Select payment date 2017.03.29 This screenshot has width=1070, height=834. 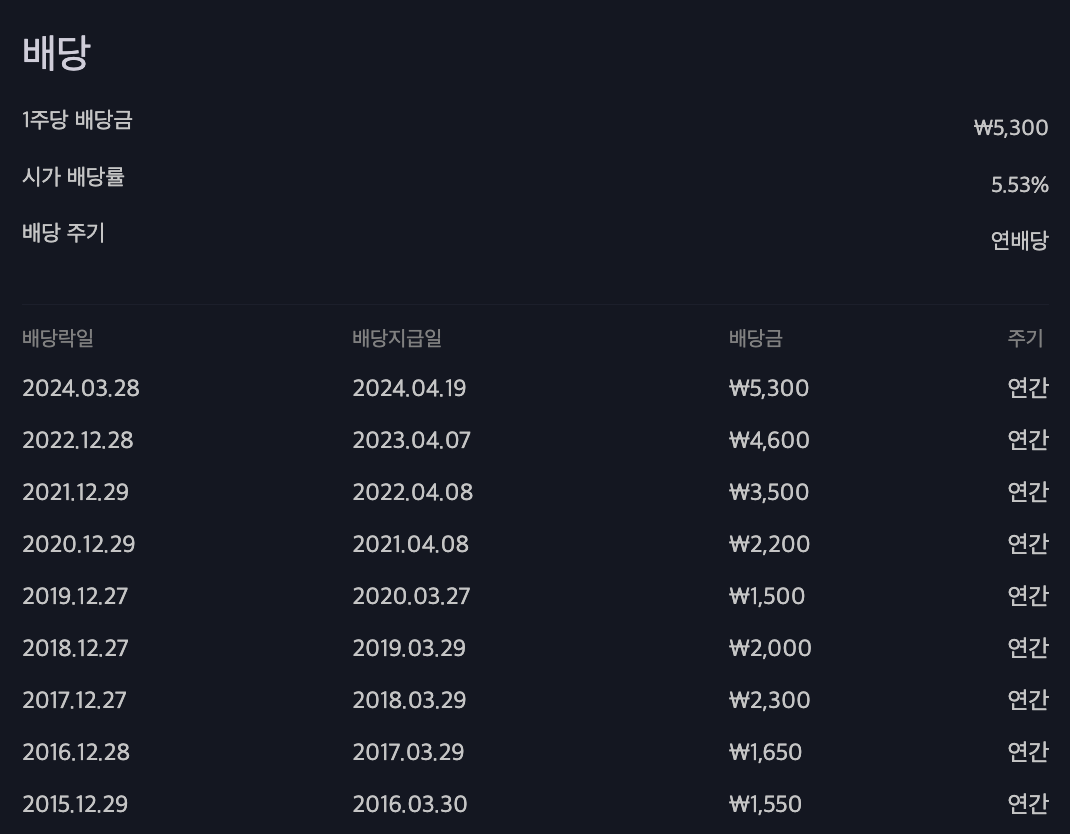click(408, 751)
